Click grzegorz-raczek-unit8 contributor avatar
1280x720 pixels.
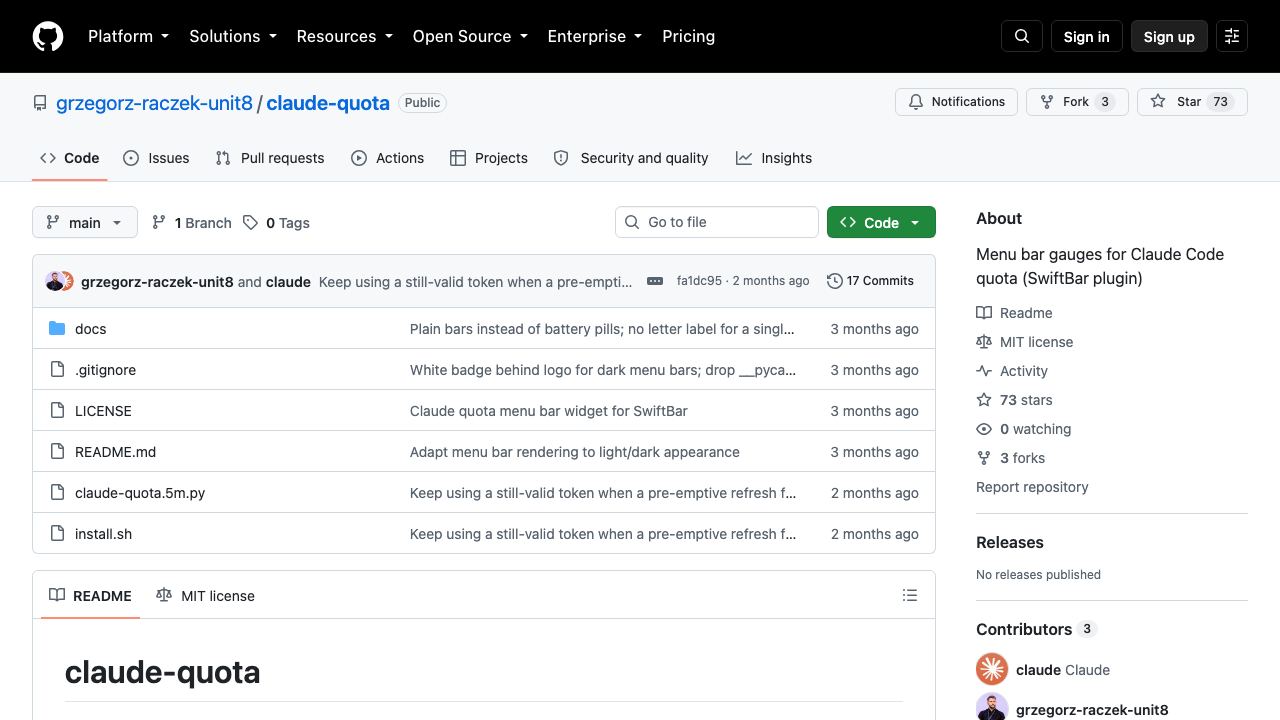pyautogui.click(x=992, y=707)
